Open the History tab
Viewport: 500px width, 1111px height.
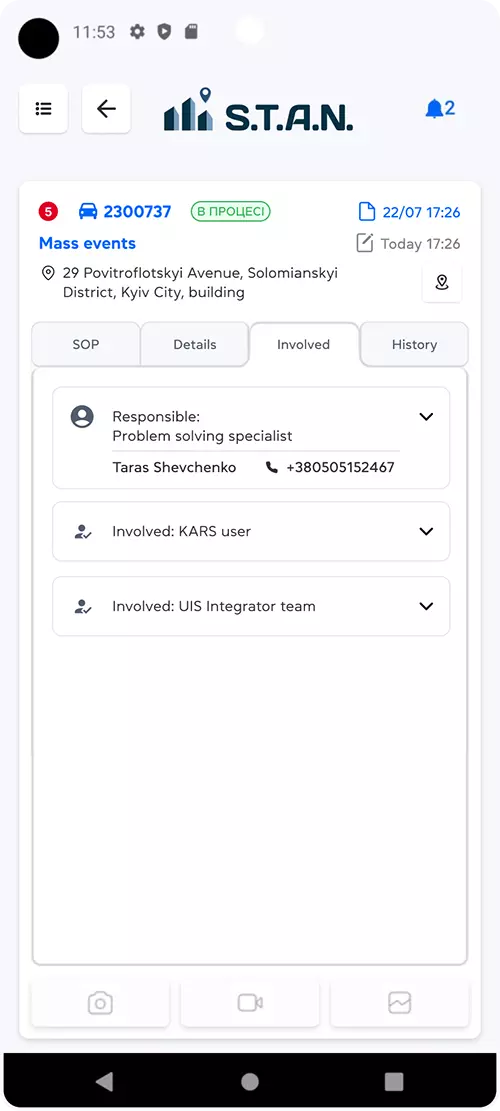(414, 344)
